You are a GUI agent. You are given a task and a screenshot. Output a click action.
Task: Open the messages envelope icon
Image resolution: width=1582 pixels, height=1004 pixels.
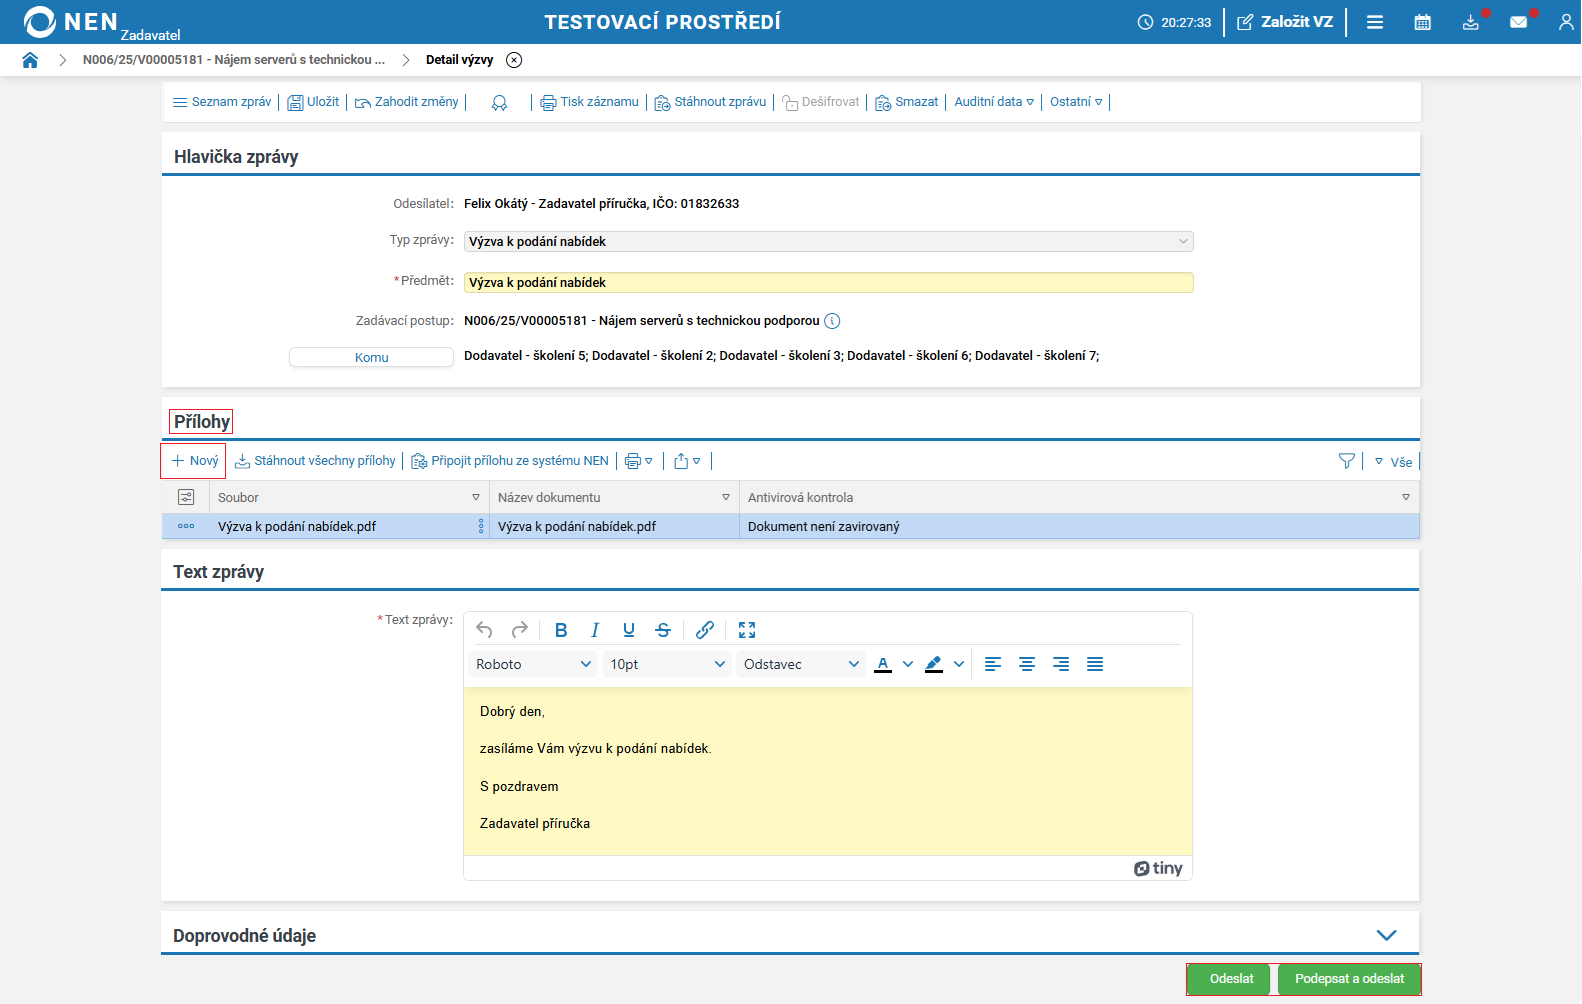(1518, 22)
